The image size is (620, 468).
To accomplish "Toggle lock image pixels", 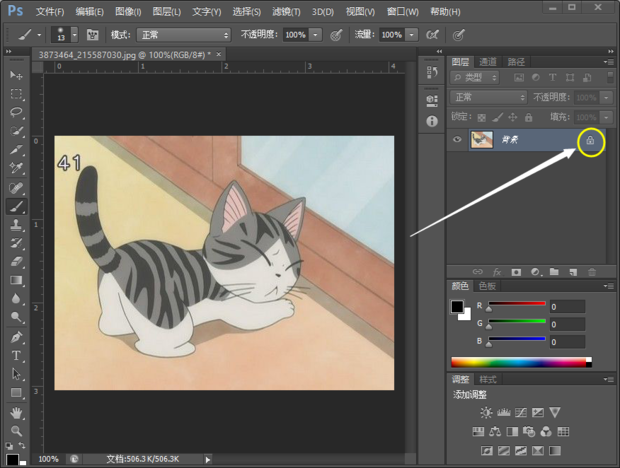I will 497,117.
